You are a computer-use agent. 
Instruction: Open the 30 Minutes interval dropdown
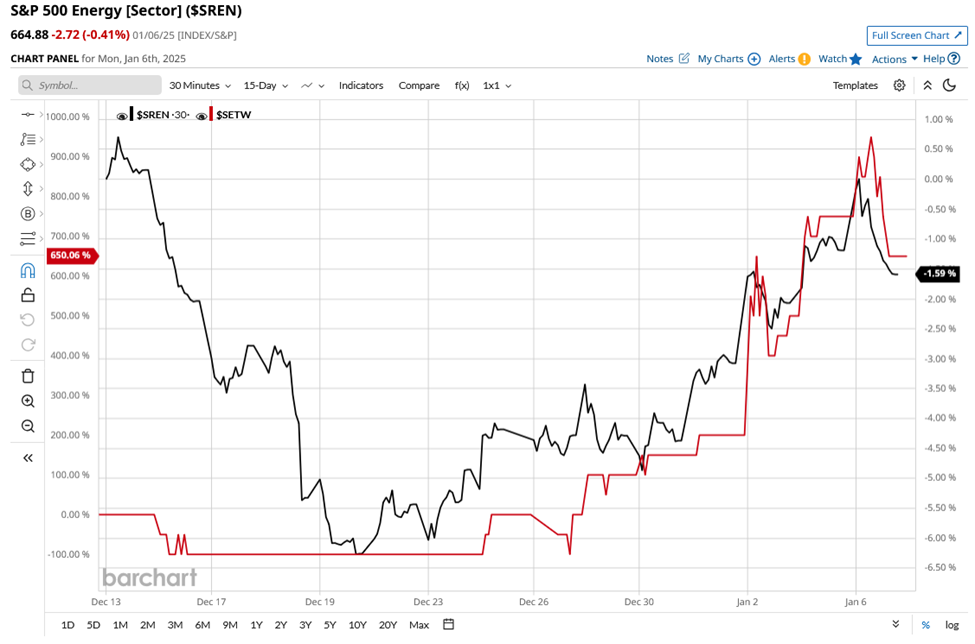point(200,86)
